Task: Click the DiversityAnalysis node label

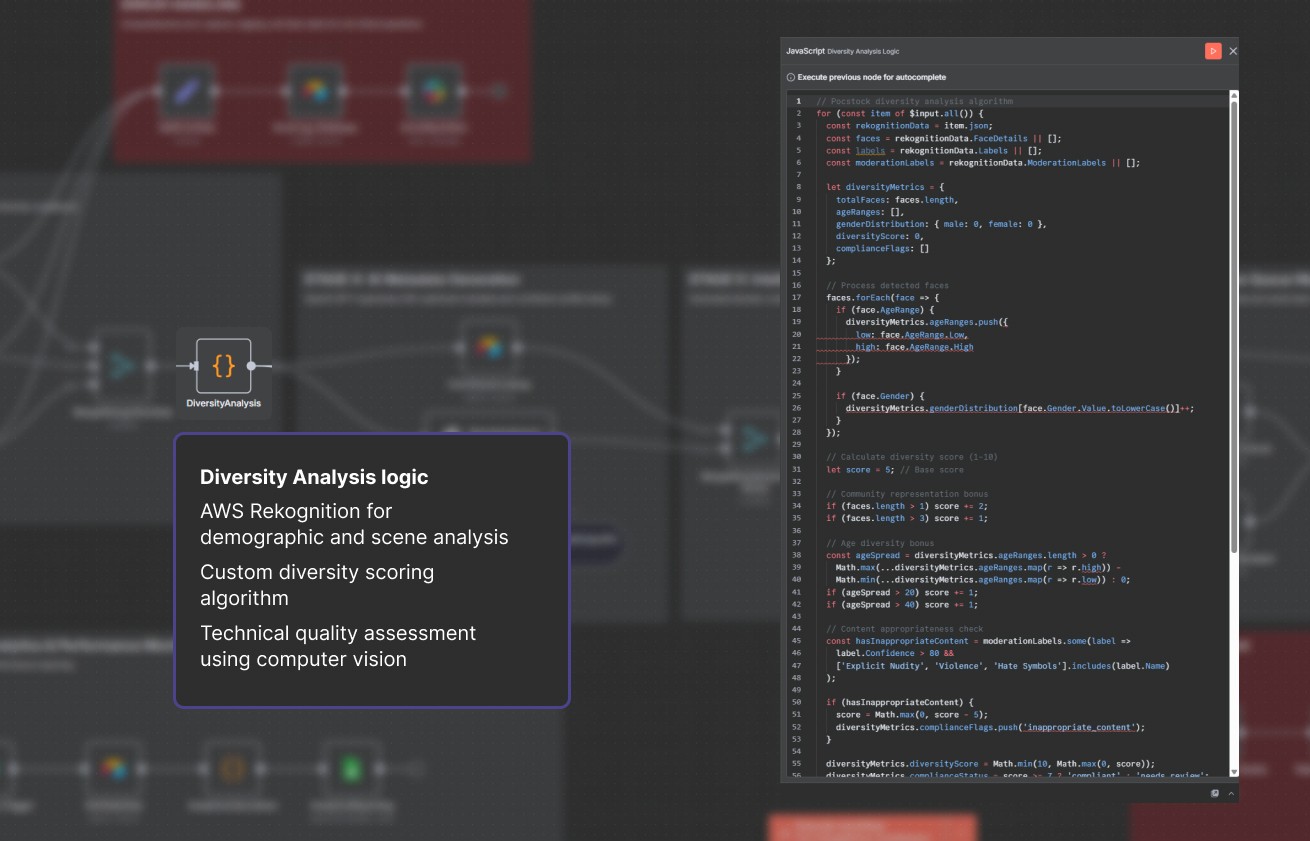Action: 224,403
